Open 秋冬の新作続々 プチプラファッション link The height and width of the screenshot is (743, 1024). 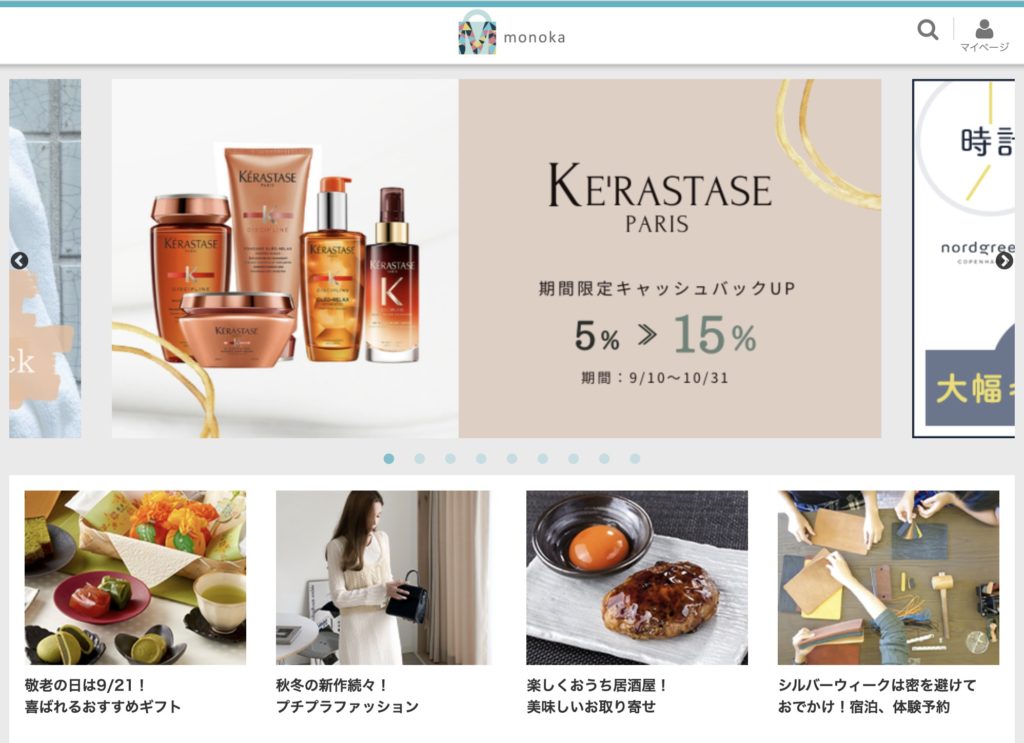(x=347, y=696)
